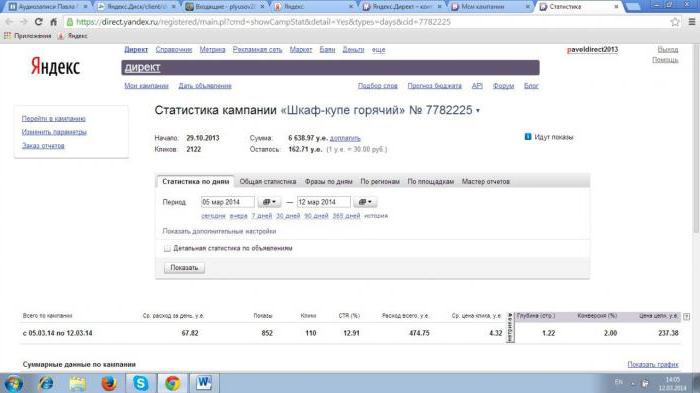
Task: Bookmark this page with the star icon
Action: click(x=675, y=21)
